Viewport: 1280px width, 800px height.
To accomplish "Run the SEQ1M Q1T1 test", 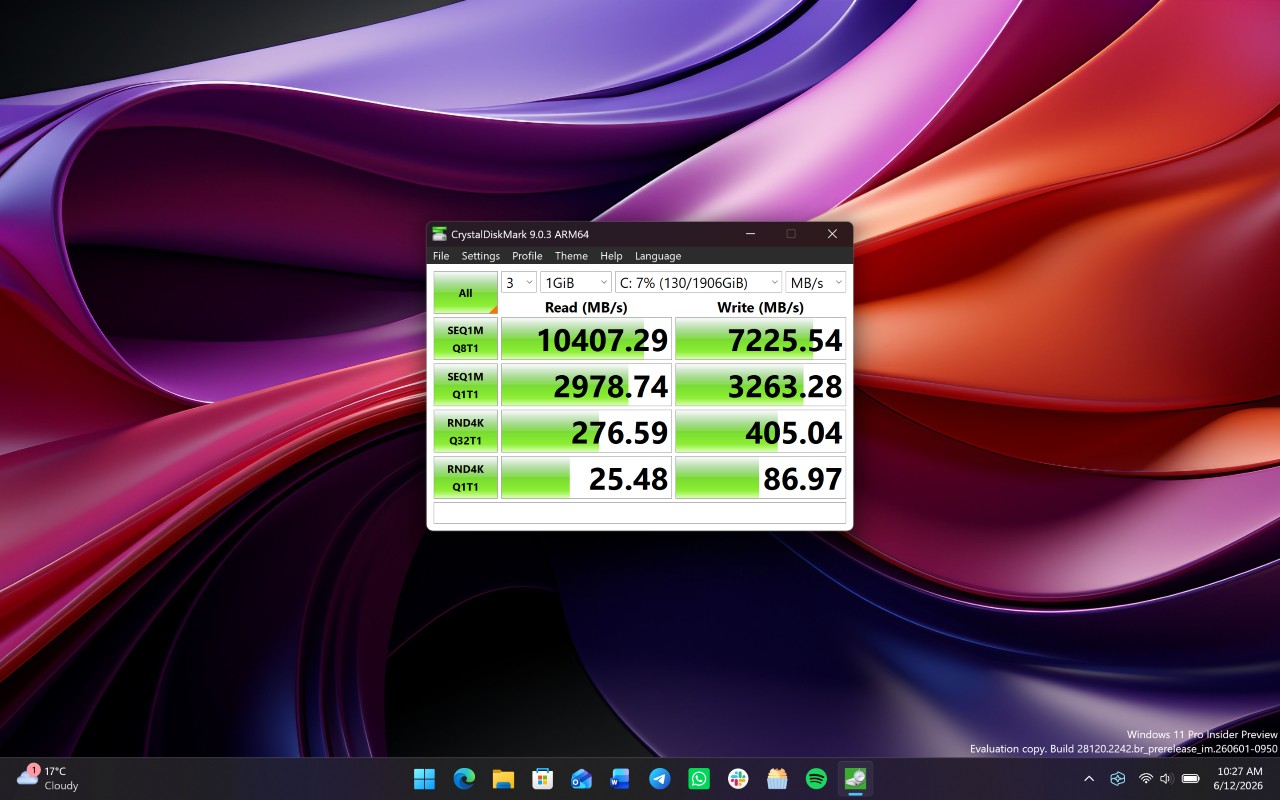I will 465,385.
